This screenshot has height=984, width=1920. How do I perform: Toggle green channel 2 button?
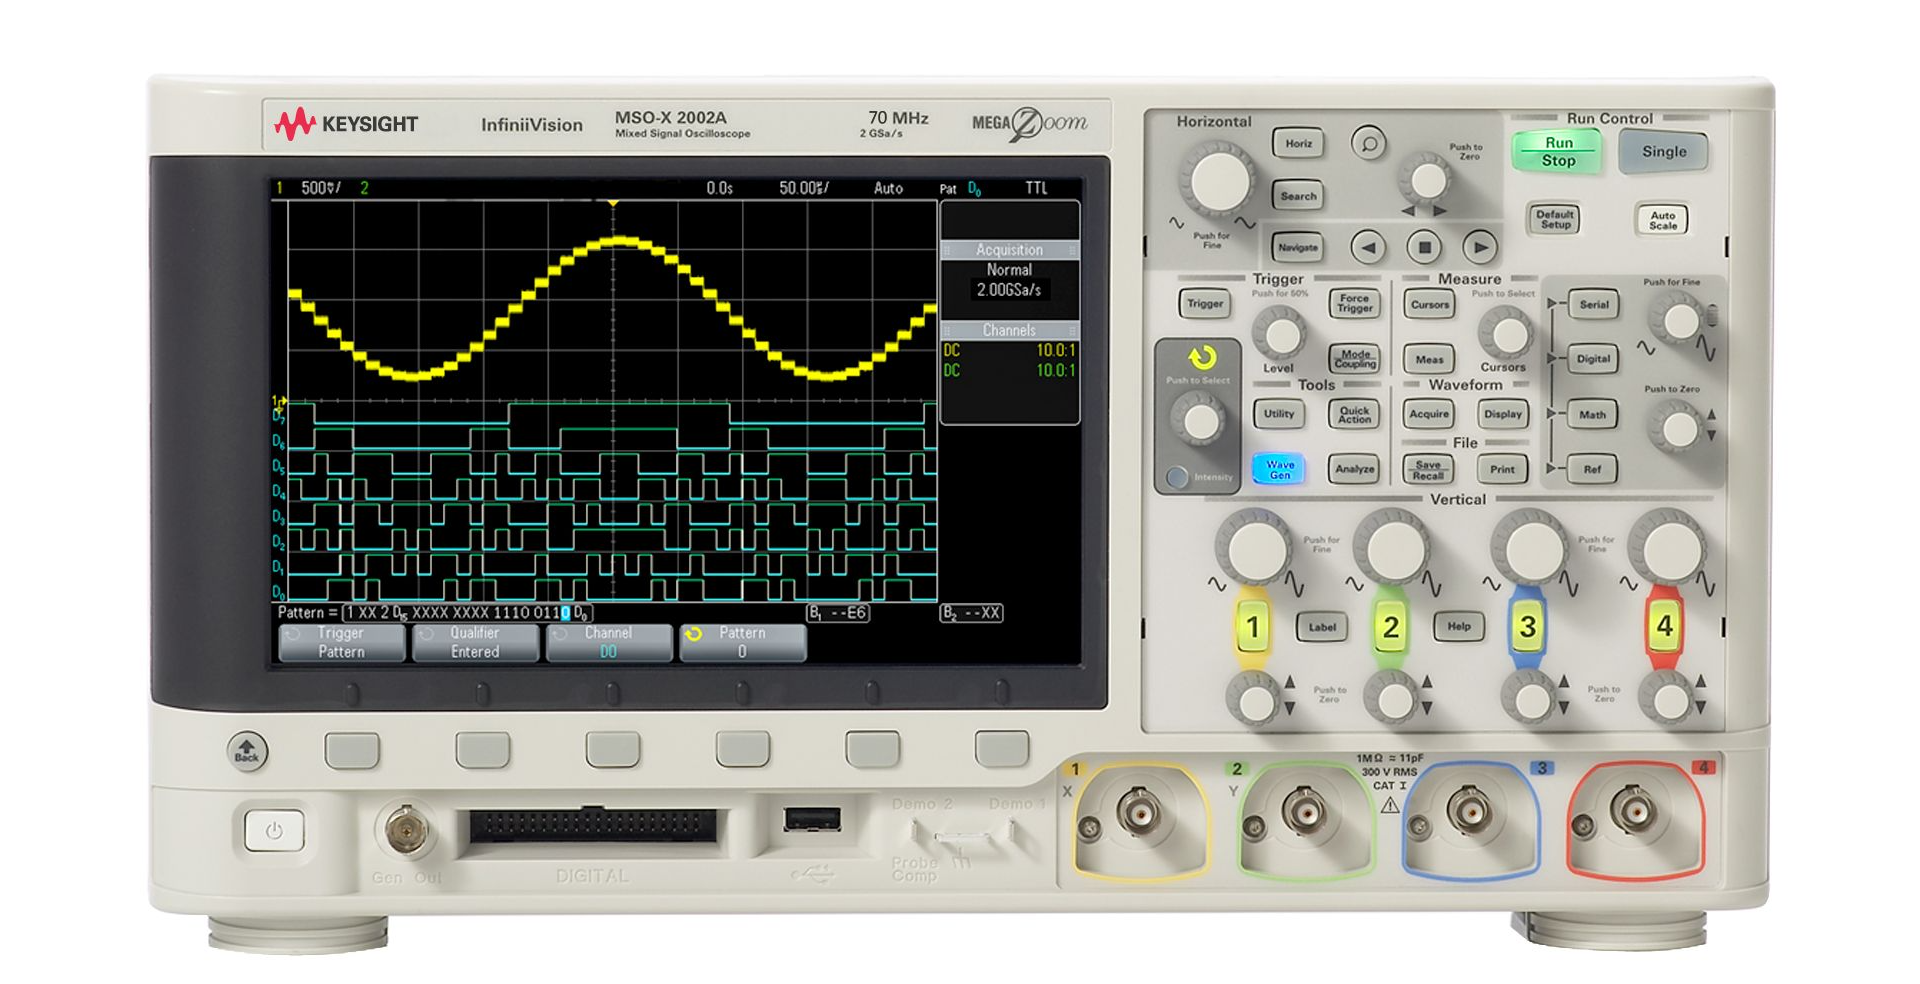pos(1390,627)
